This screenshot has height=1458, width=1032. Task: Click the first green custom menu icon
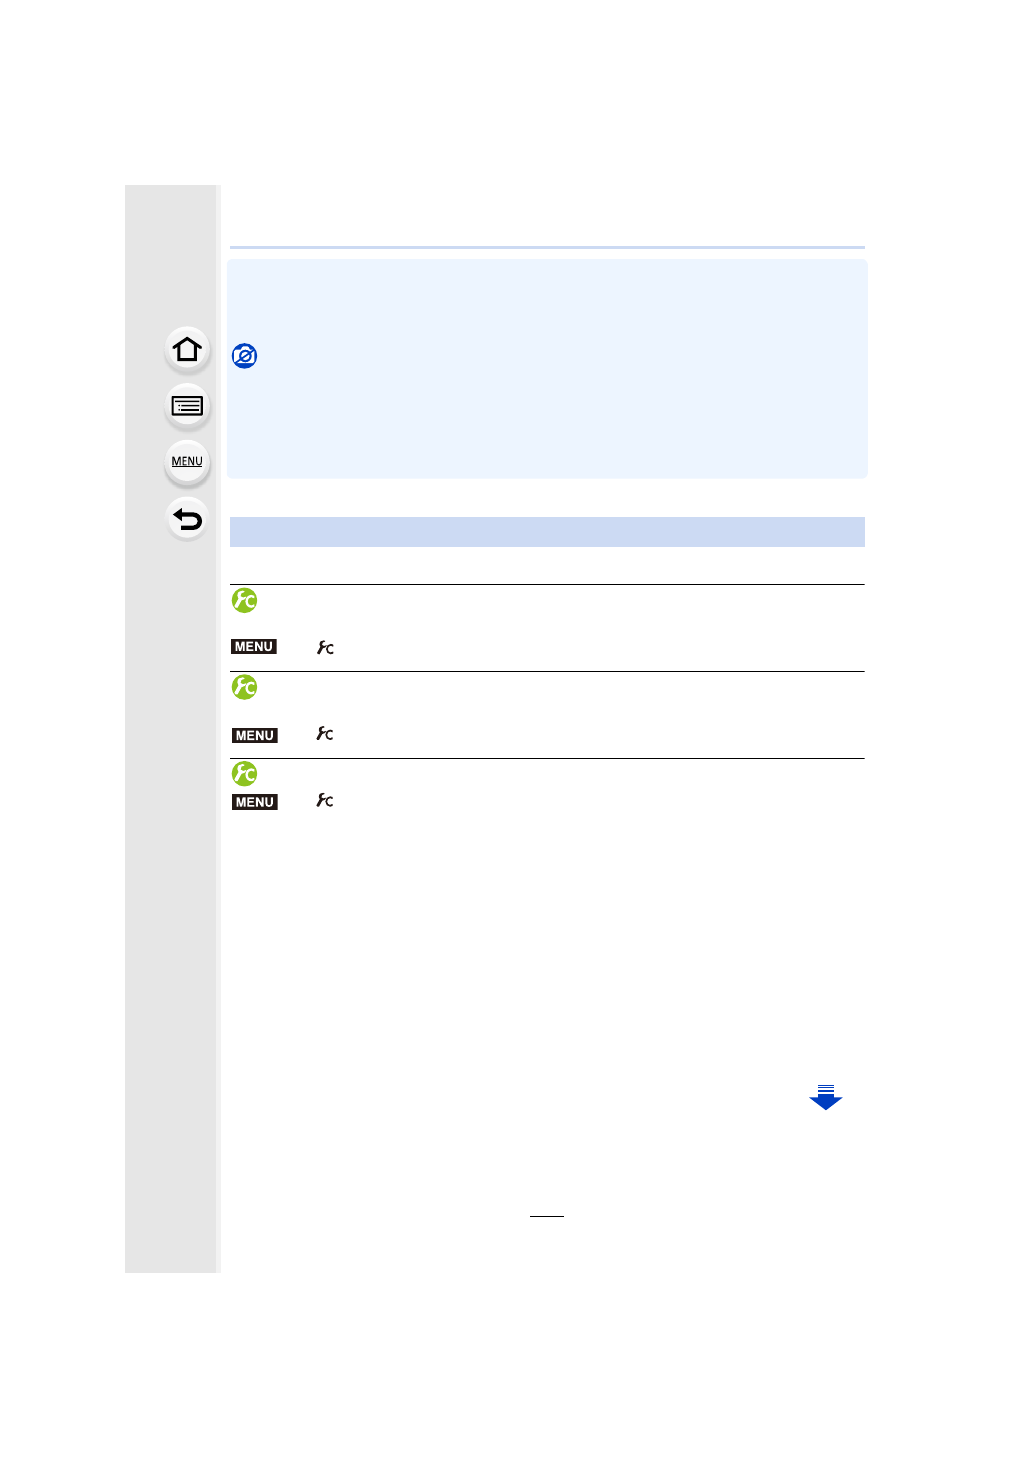[245, 600]
